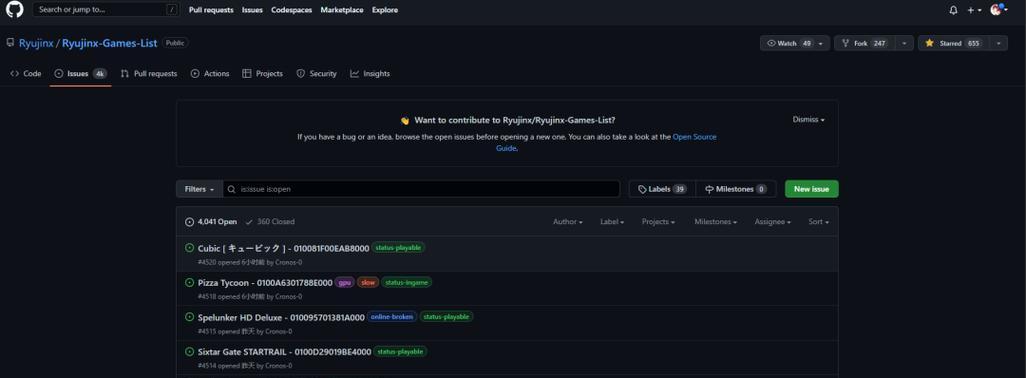Open the Spelunker HD Deluxe issue

[281, 317]
